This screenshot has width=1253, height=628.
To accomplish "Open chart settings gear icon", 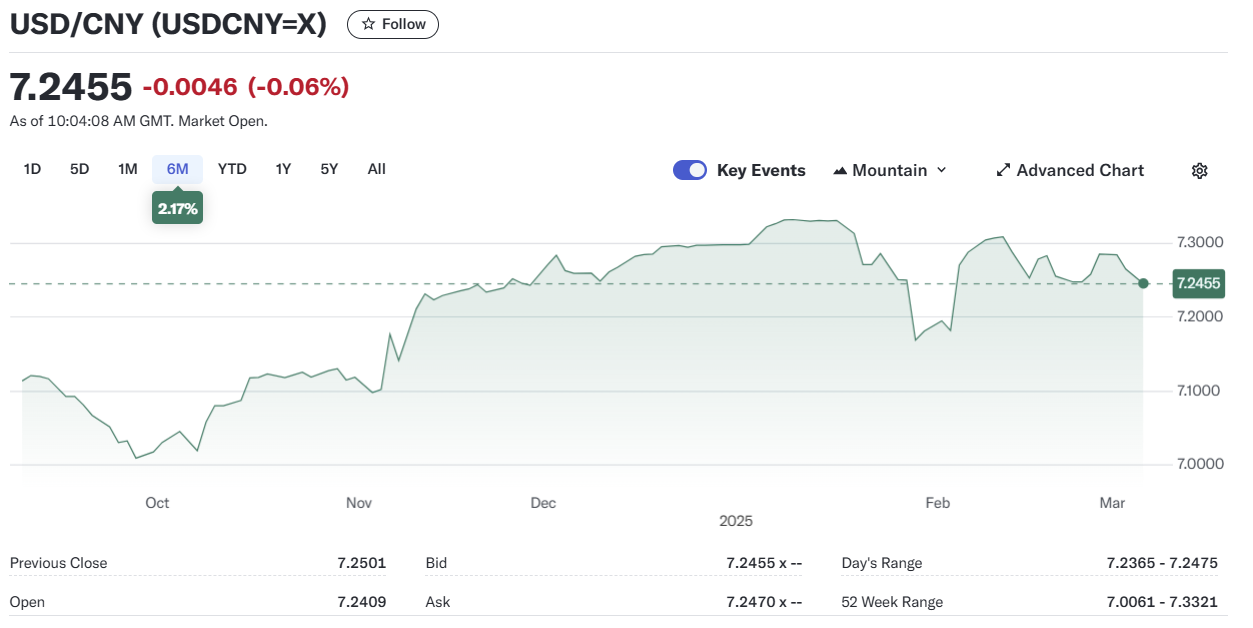I will pyautogui.click(x=1199, y=171).
